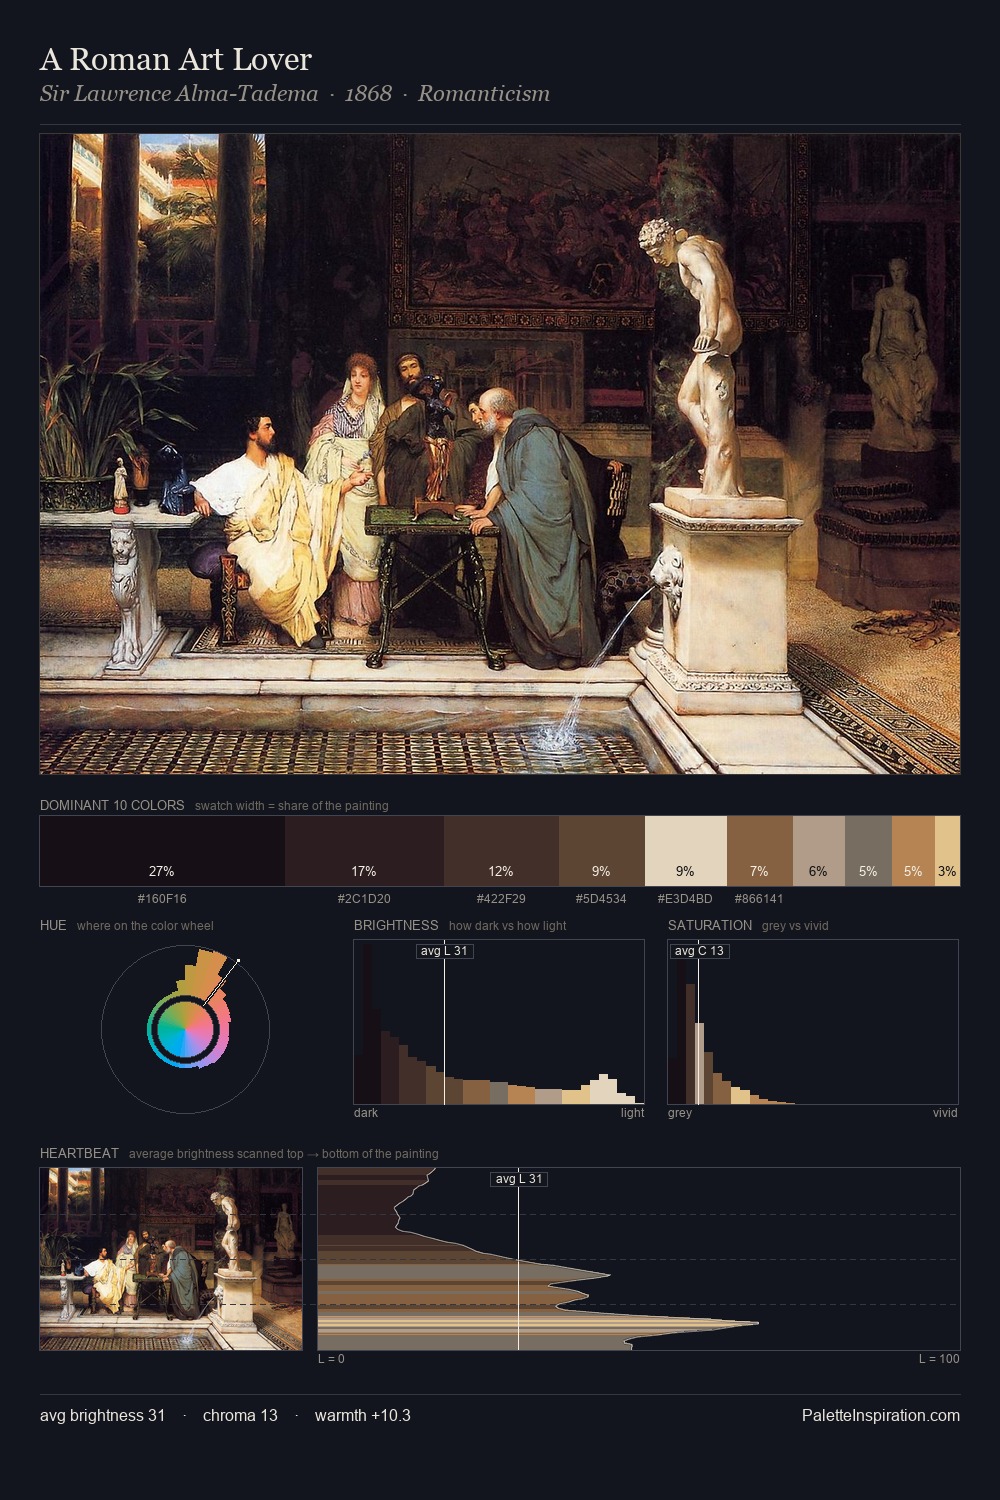Click the 'light' axis label
1000x1500 pixels.
tap(632, 1113)
